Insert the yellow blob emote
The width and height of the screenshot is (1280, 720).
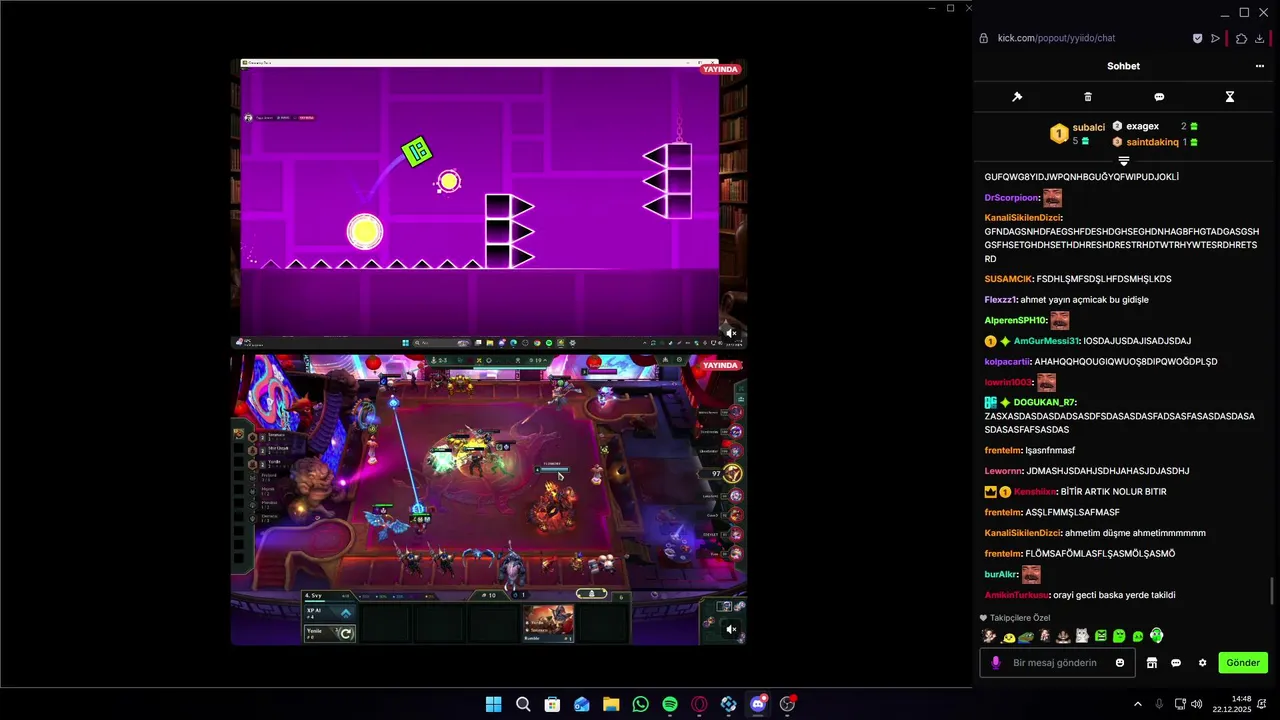click(1009, 636)
